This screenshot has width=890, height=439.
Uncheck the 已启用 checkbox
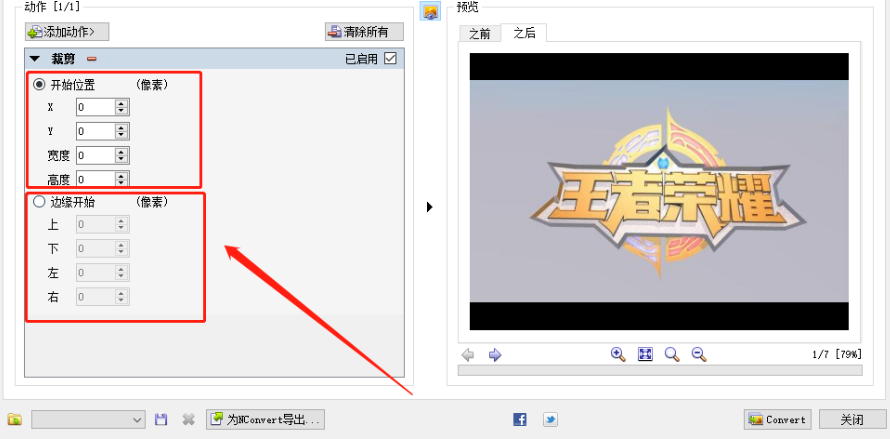(x=390, y=58)
